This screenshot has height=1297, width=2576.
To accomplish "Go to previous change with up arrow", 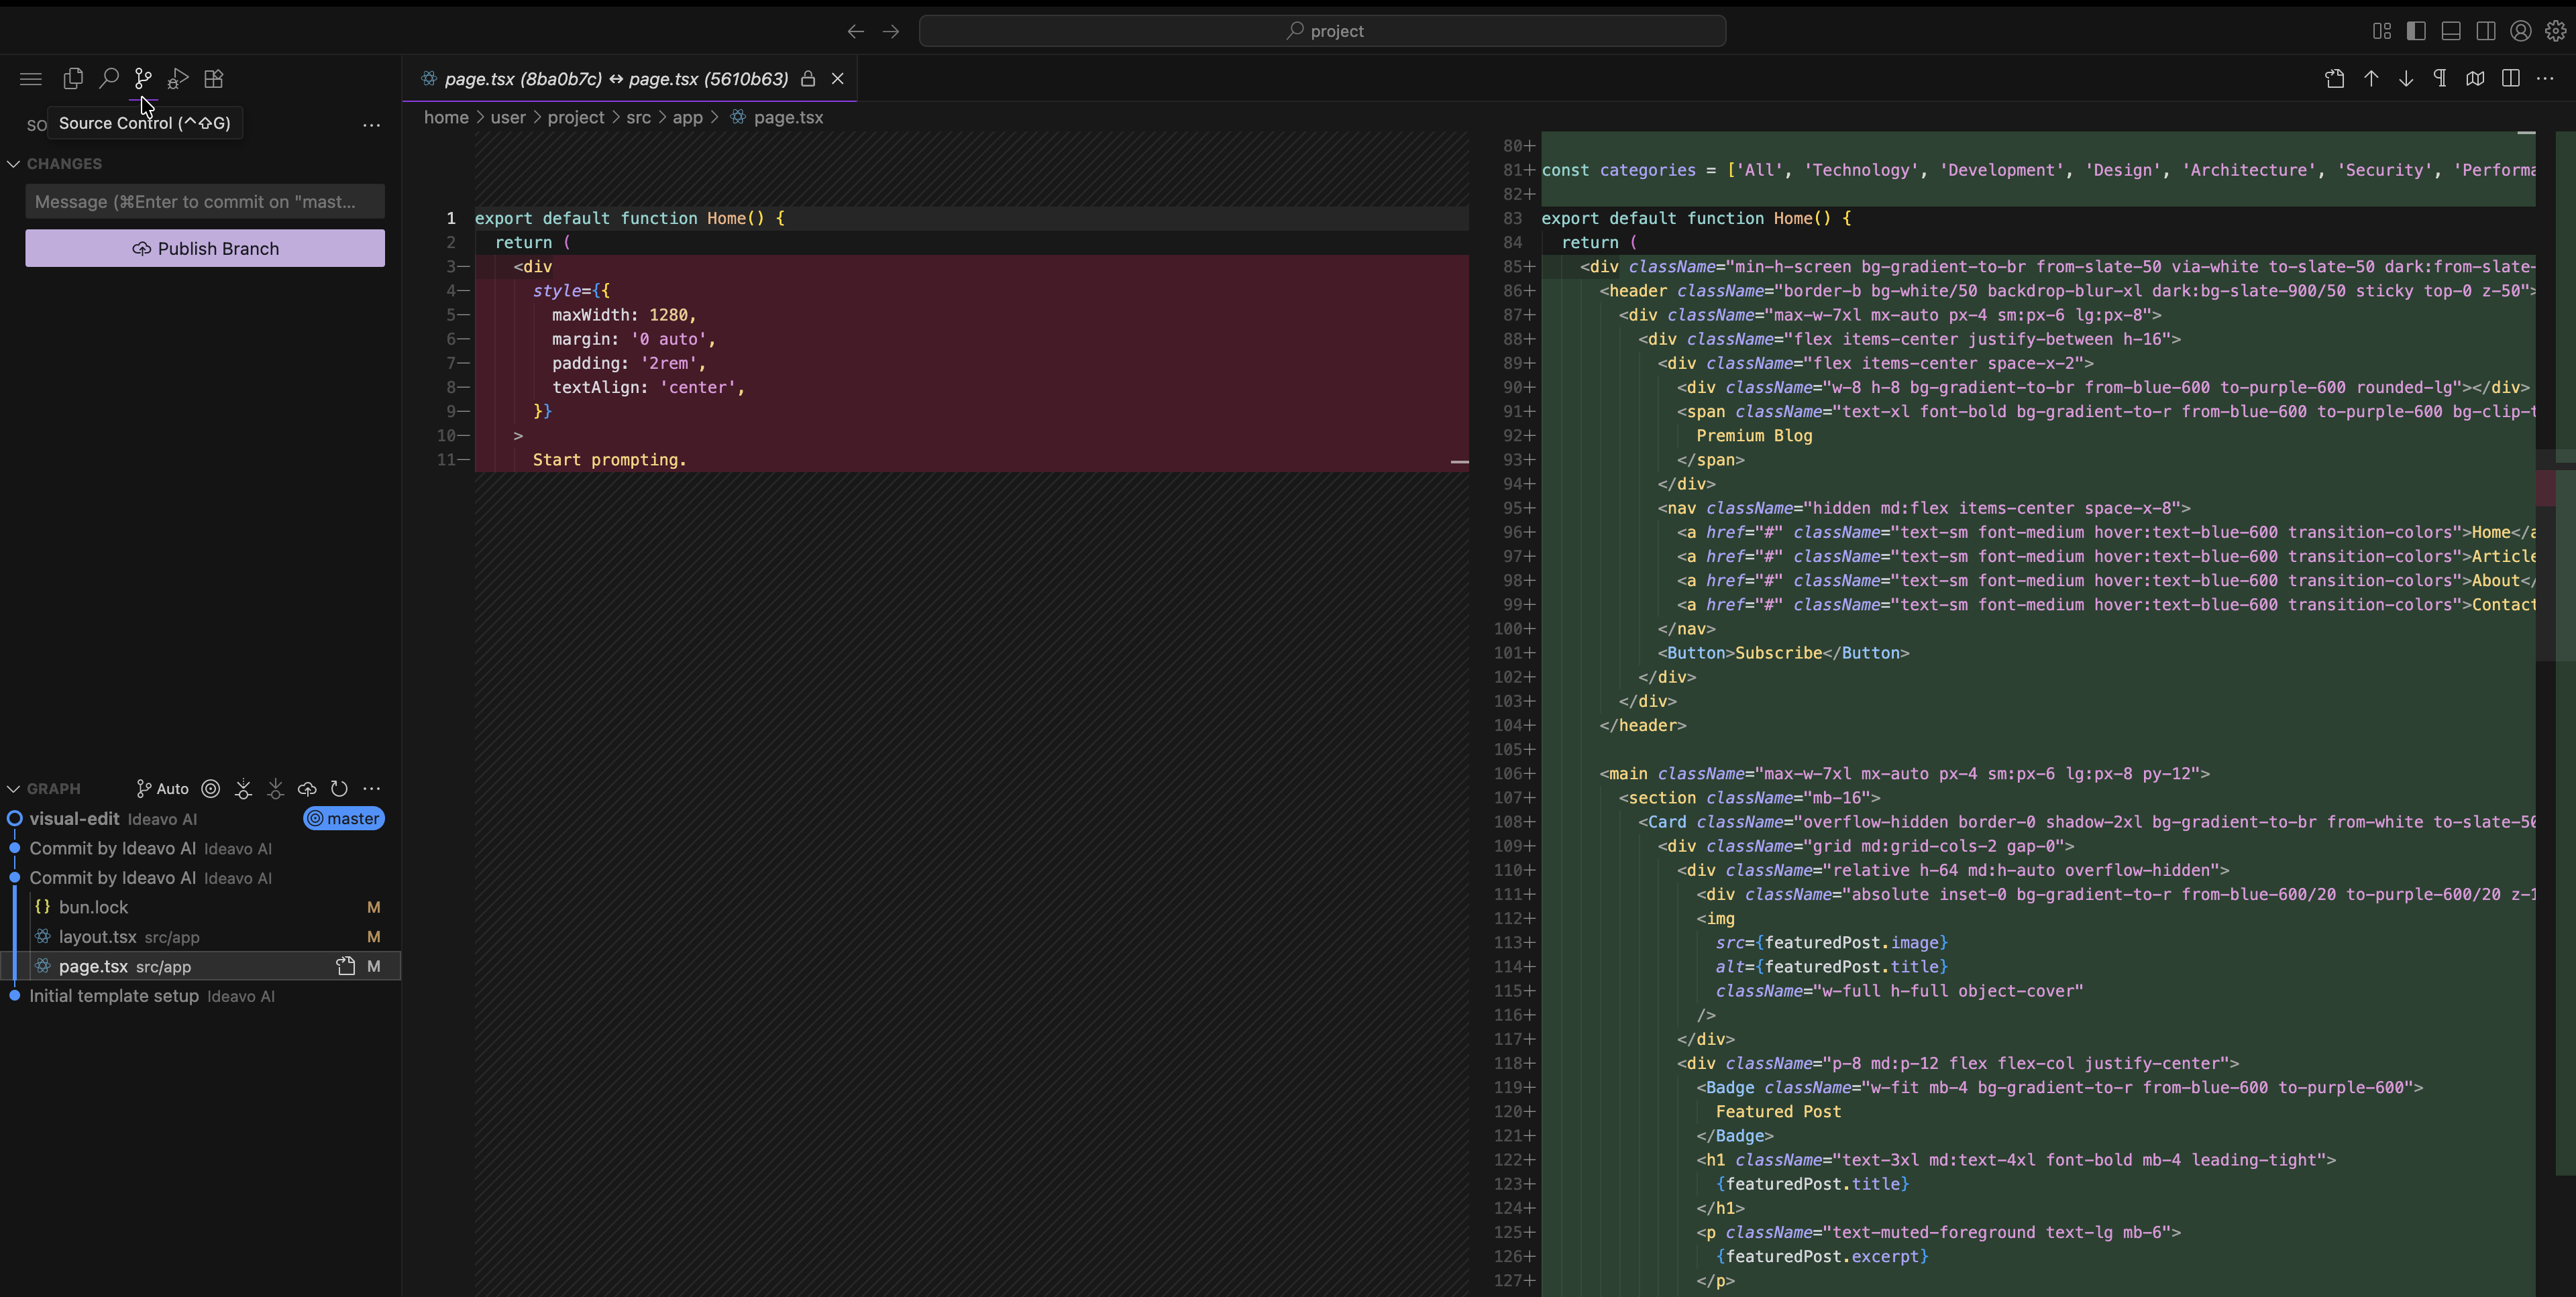I will click(2371, 78).
